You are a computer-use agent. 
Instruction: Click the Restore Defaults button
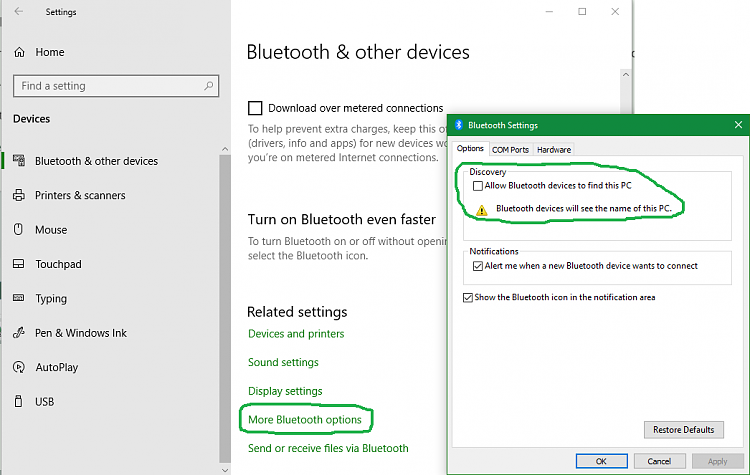tap(684, 430)
